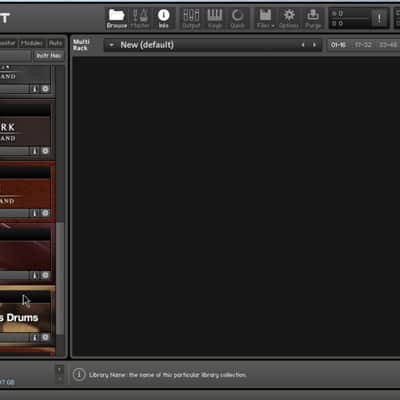This screenshot has width=400, height=400.
Task: Open the Auto browser tab
Action: pos(55,43)
